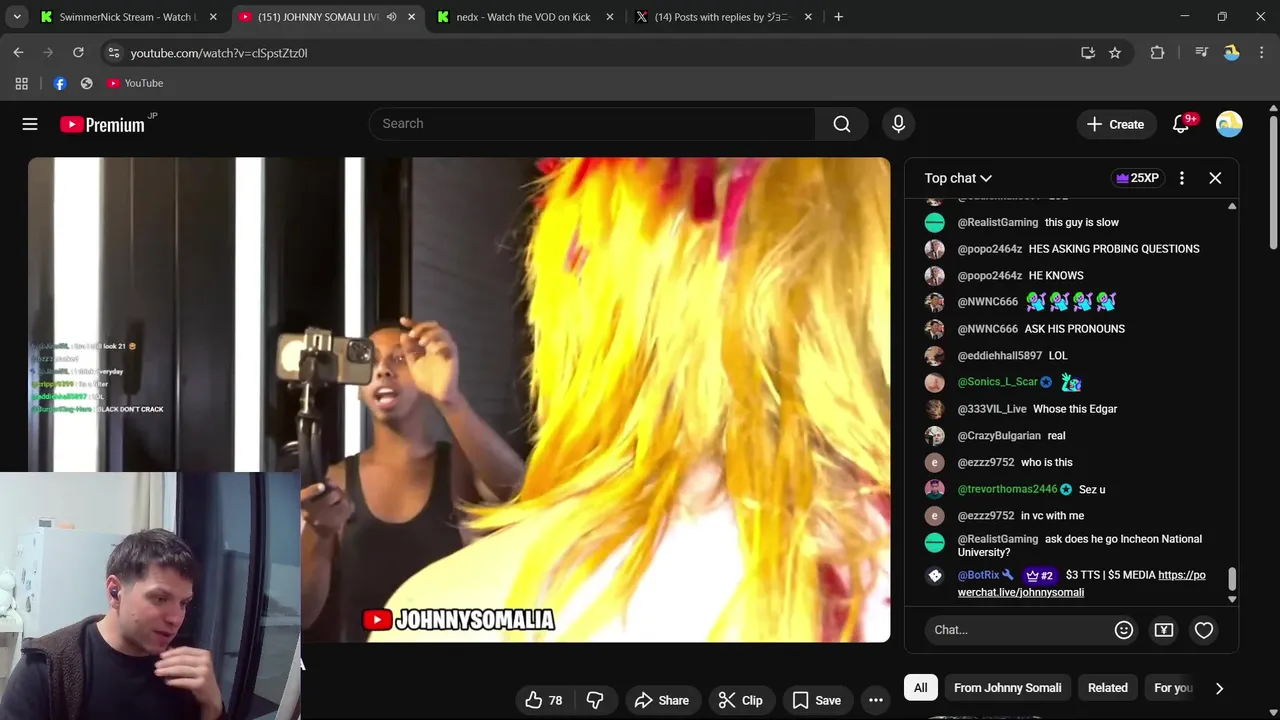Switch to nedx VOD on Kick tab

(524, 17)
